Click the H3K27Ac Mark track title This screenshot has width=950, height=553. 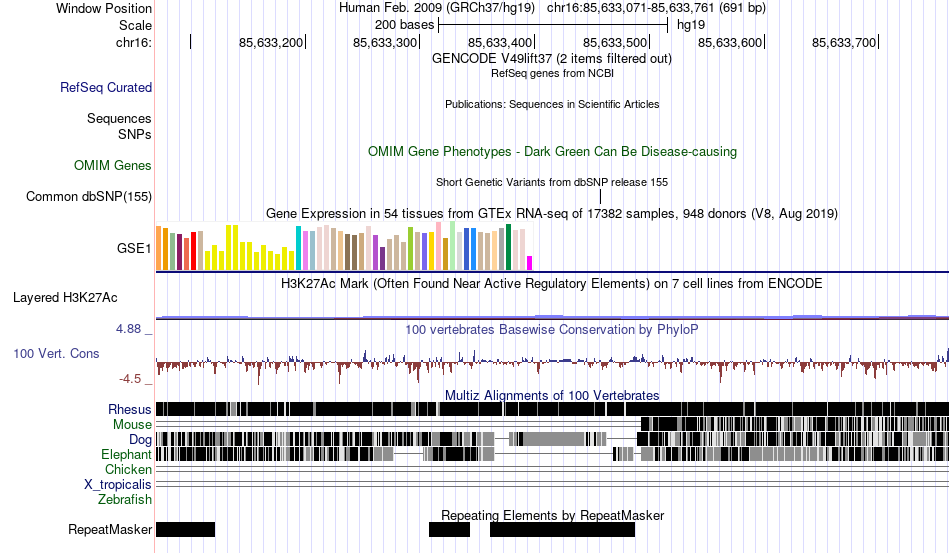point(551,283)
